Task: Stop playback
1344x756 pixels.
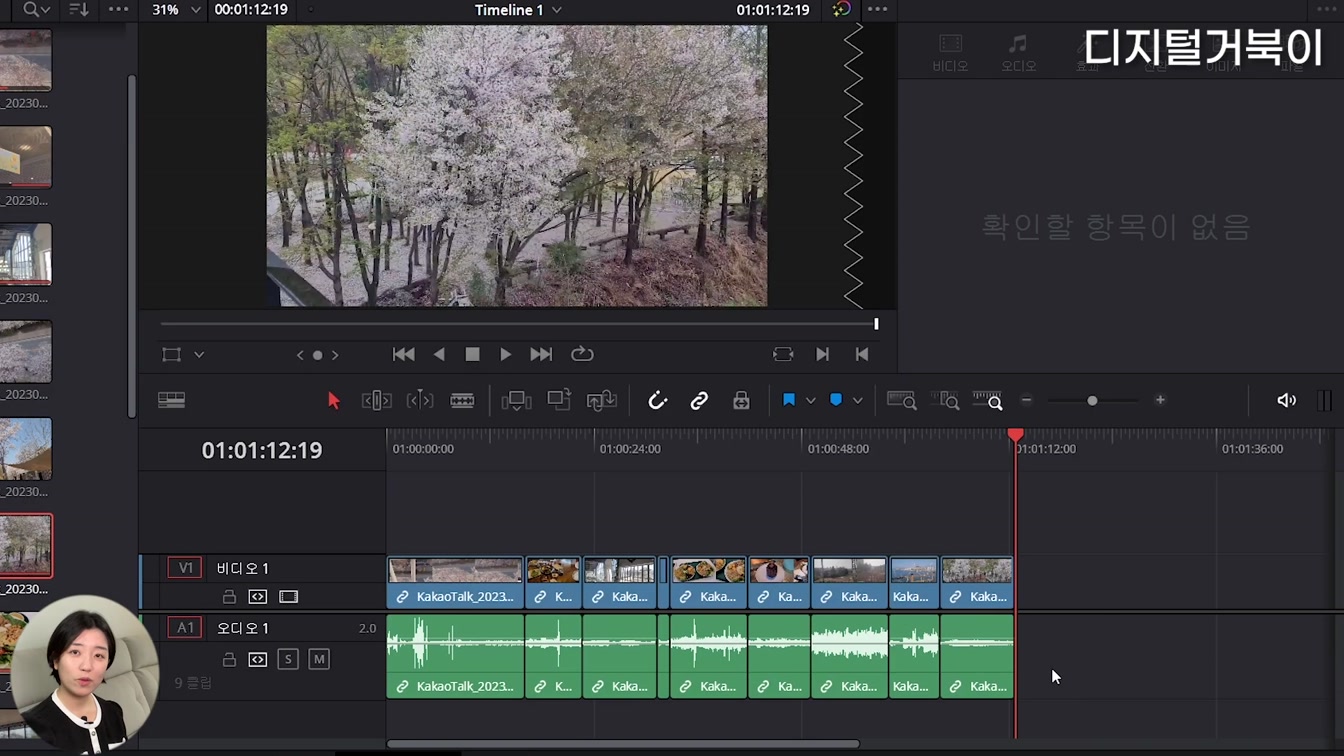Action: tap(473, 354)
